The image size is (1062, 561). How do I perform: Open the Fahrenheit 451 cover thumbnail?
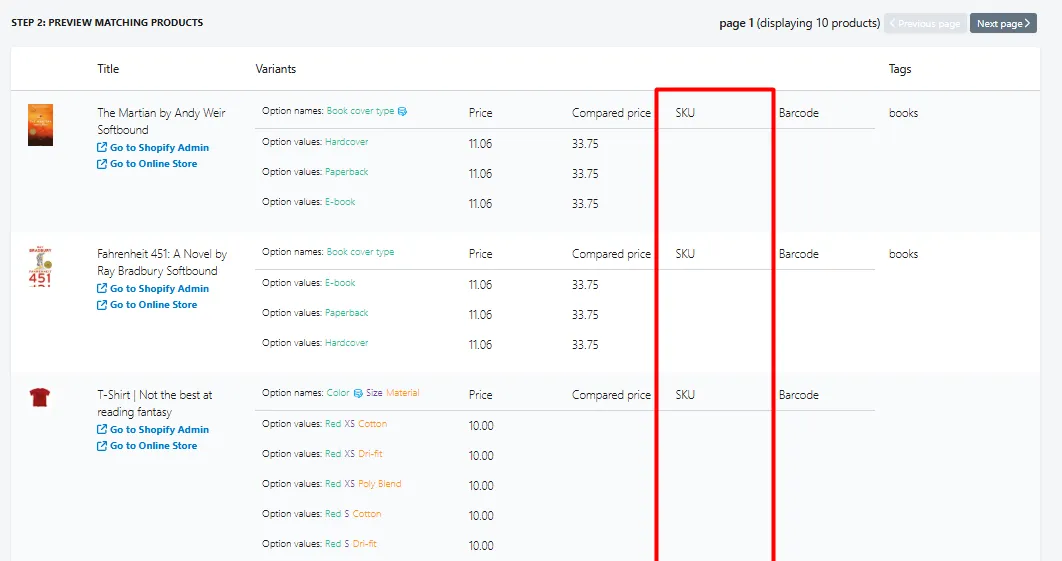pyautogui.click(x=40, y=266)
